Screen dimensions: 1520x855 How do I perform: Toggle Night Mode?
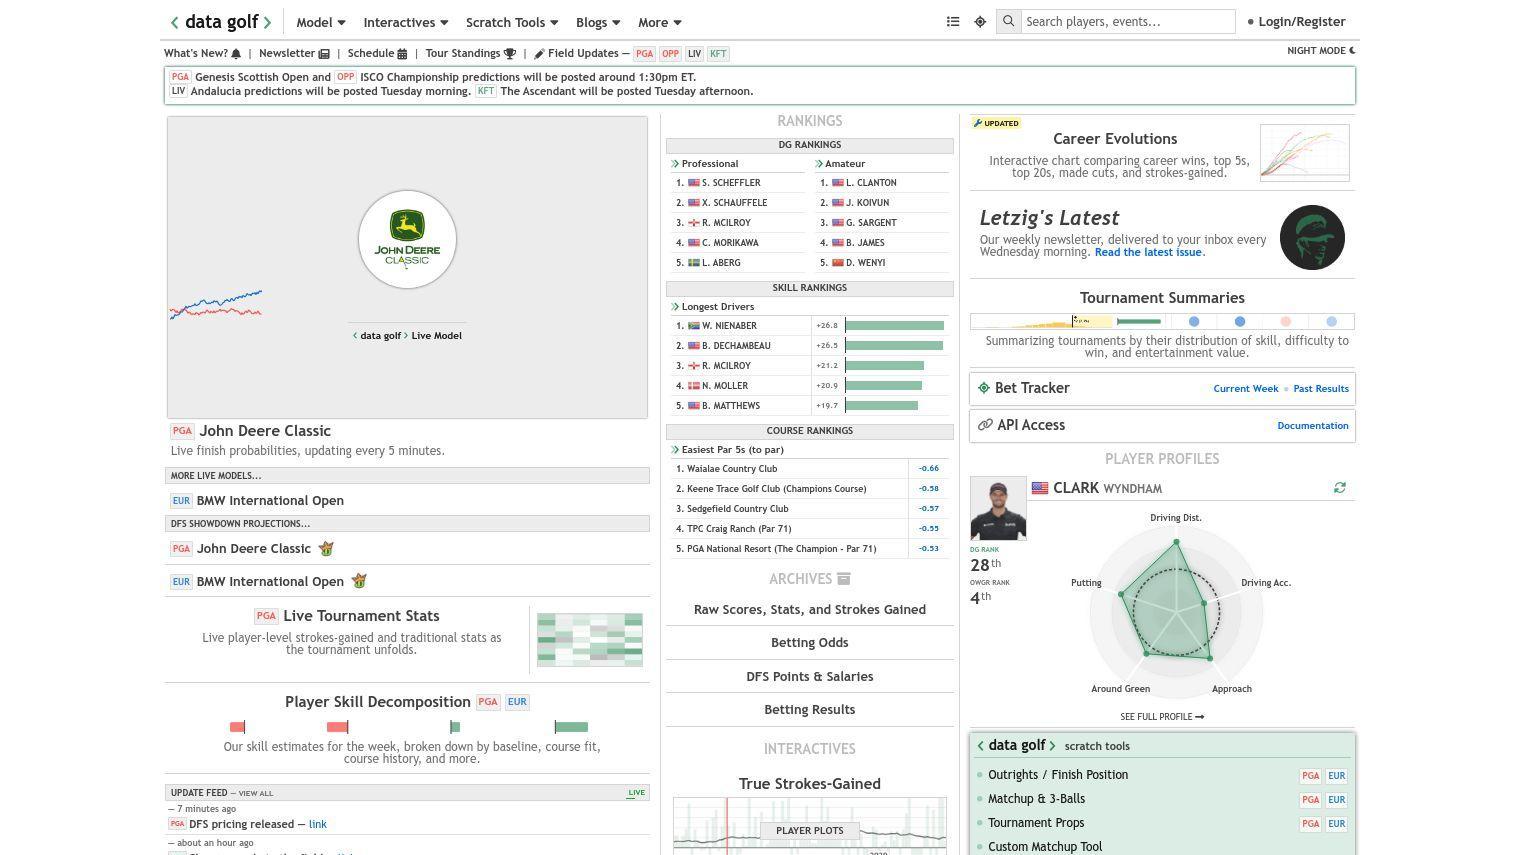(1321, 50)
